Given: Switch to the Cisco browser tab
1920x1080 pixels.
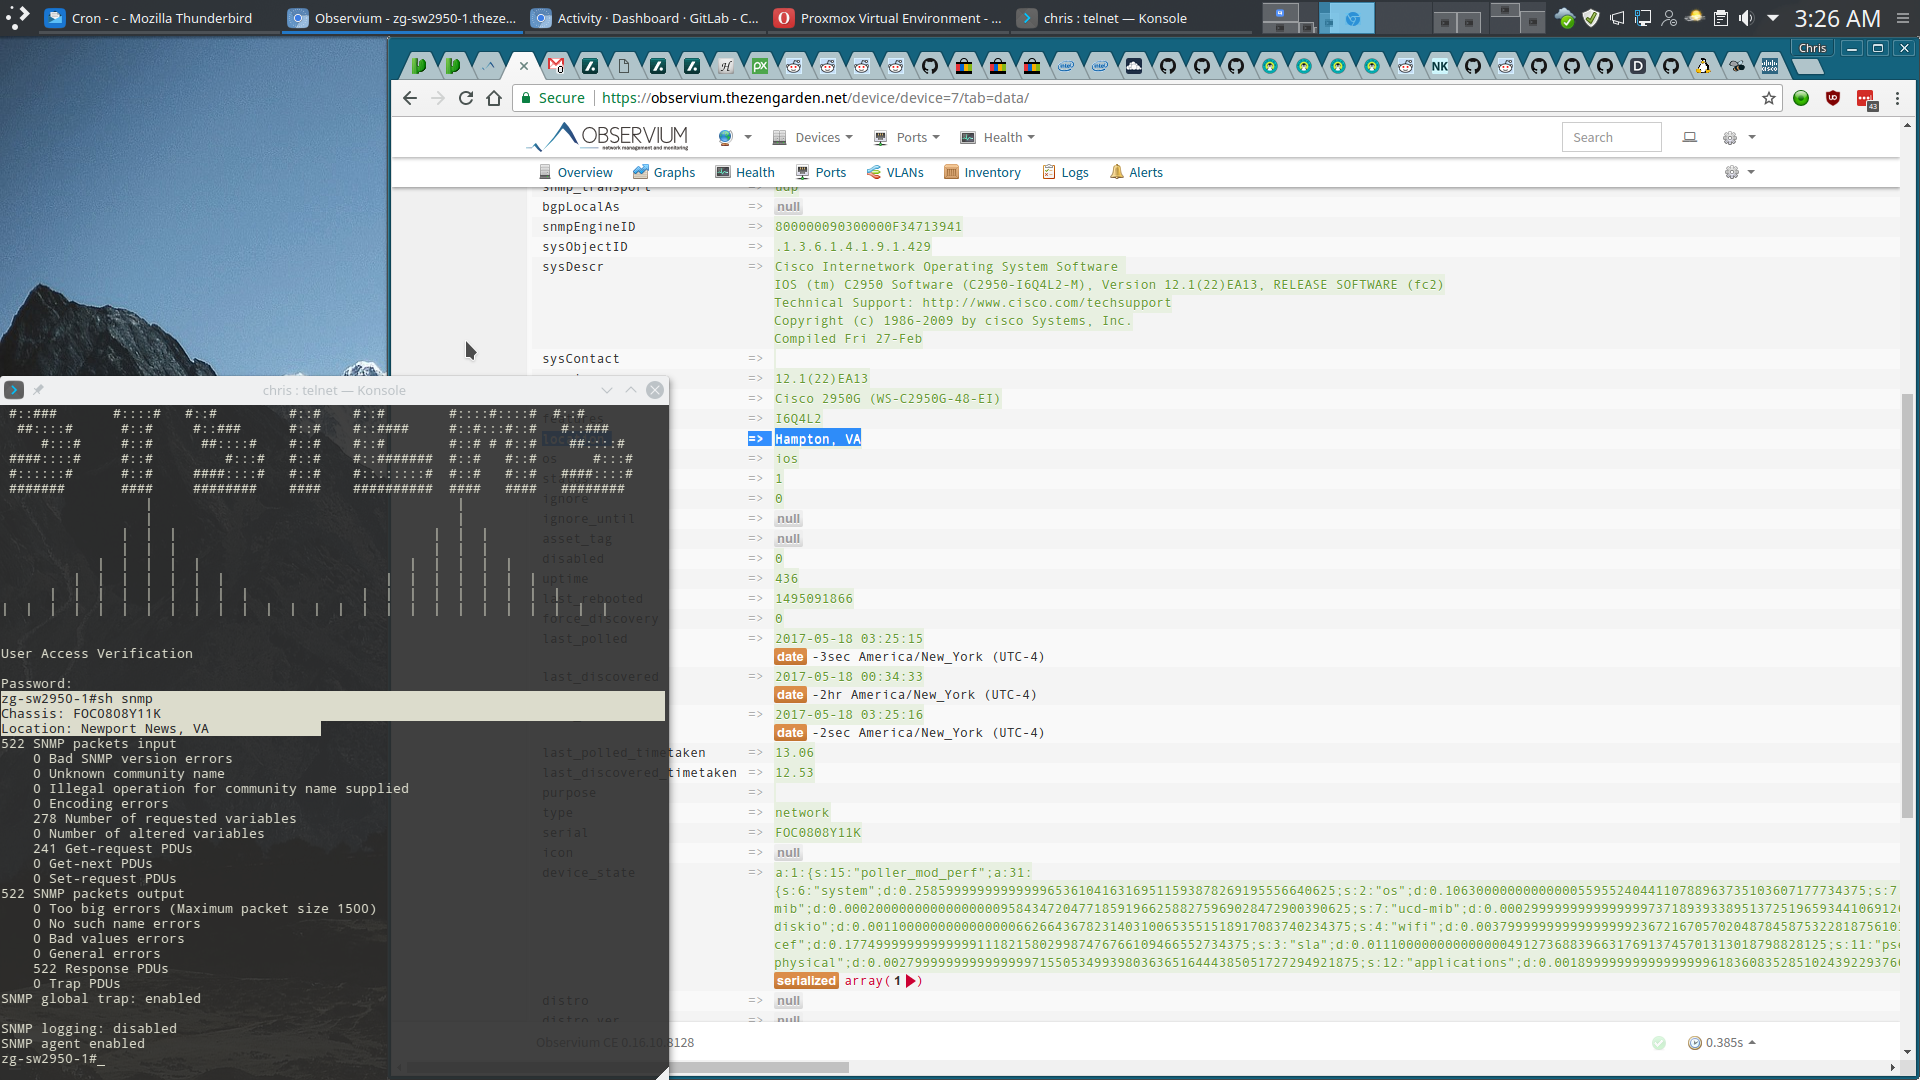Looking at the screenshot, I should 1770,66.
